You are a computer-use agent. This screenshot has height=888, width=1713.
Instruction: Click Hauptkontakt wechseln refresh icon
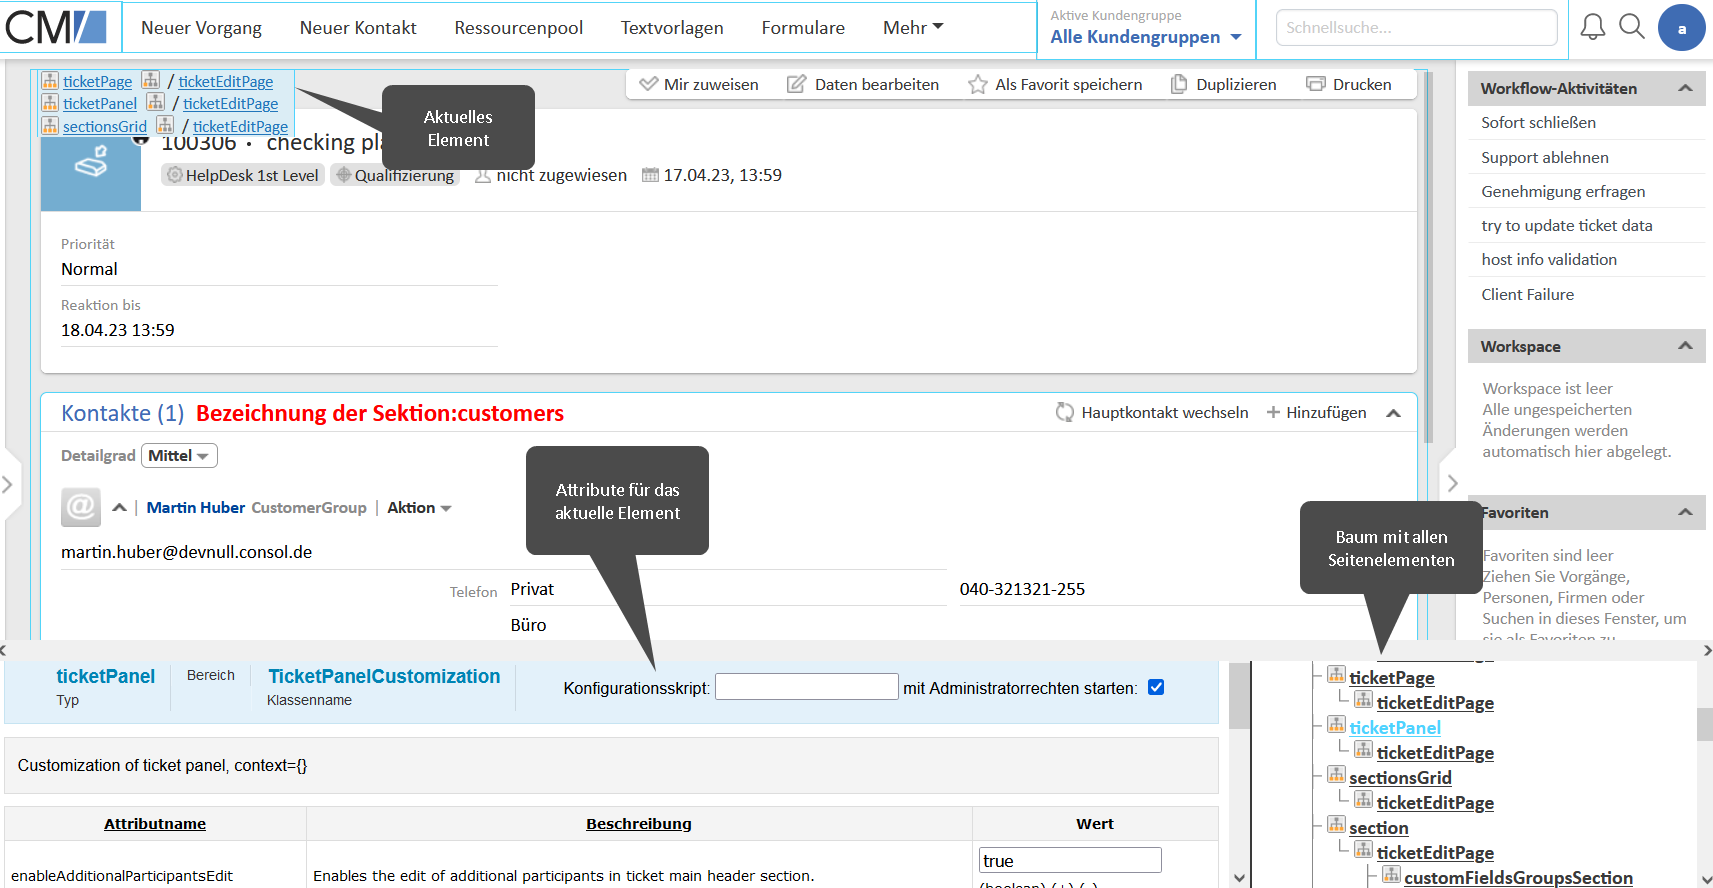(x=1064, y=412)
